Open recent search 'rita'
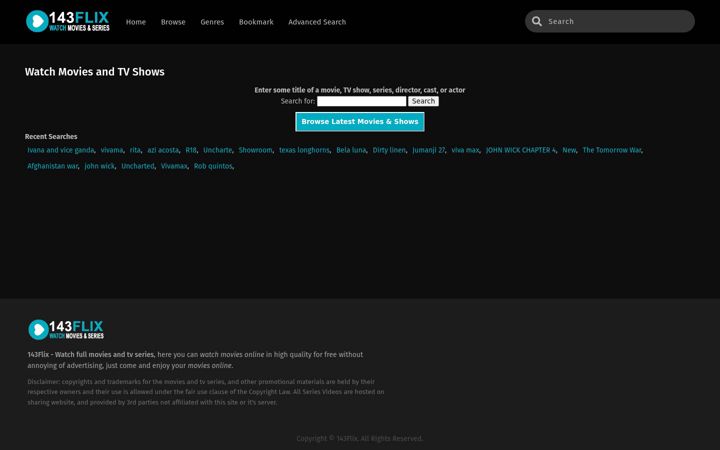Screen dimensions: 720x450 pyautogui.click(x=135, y=150)
